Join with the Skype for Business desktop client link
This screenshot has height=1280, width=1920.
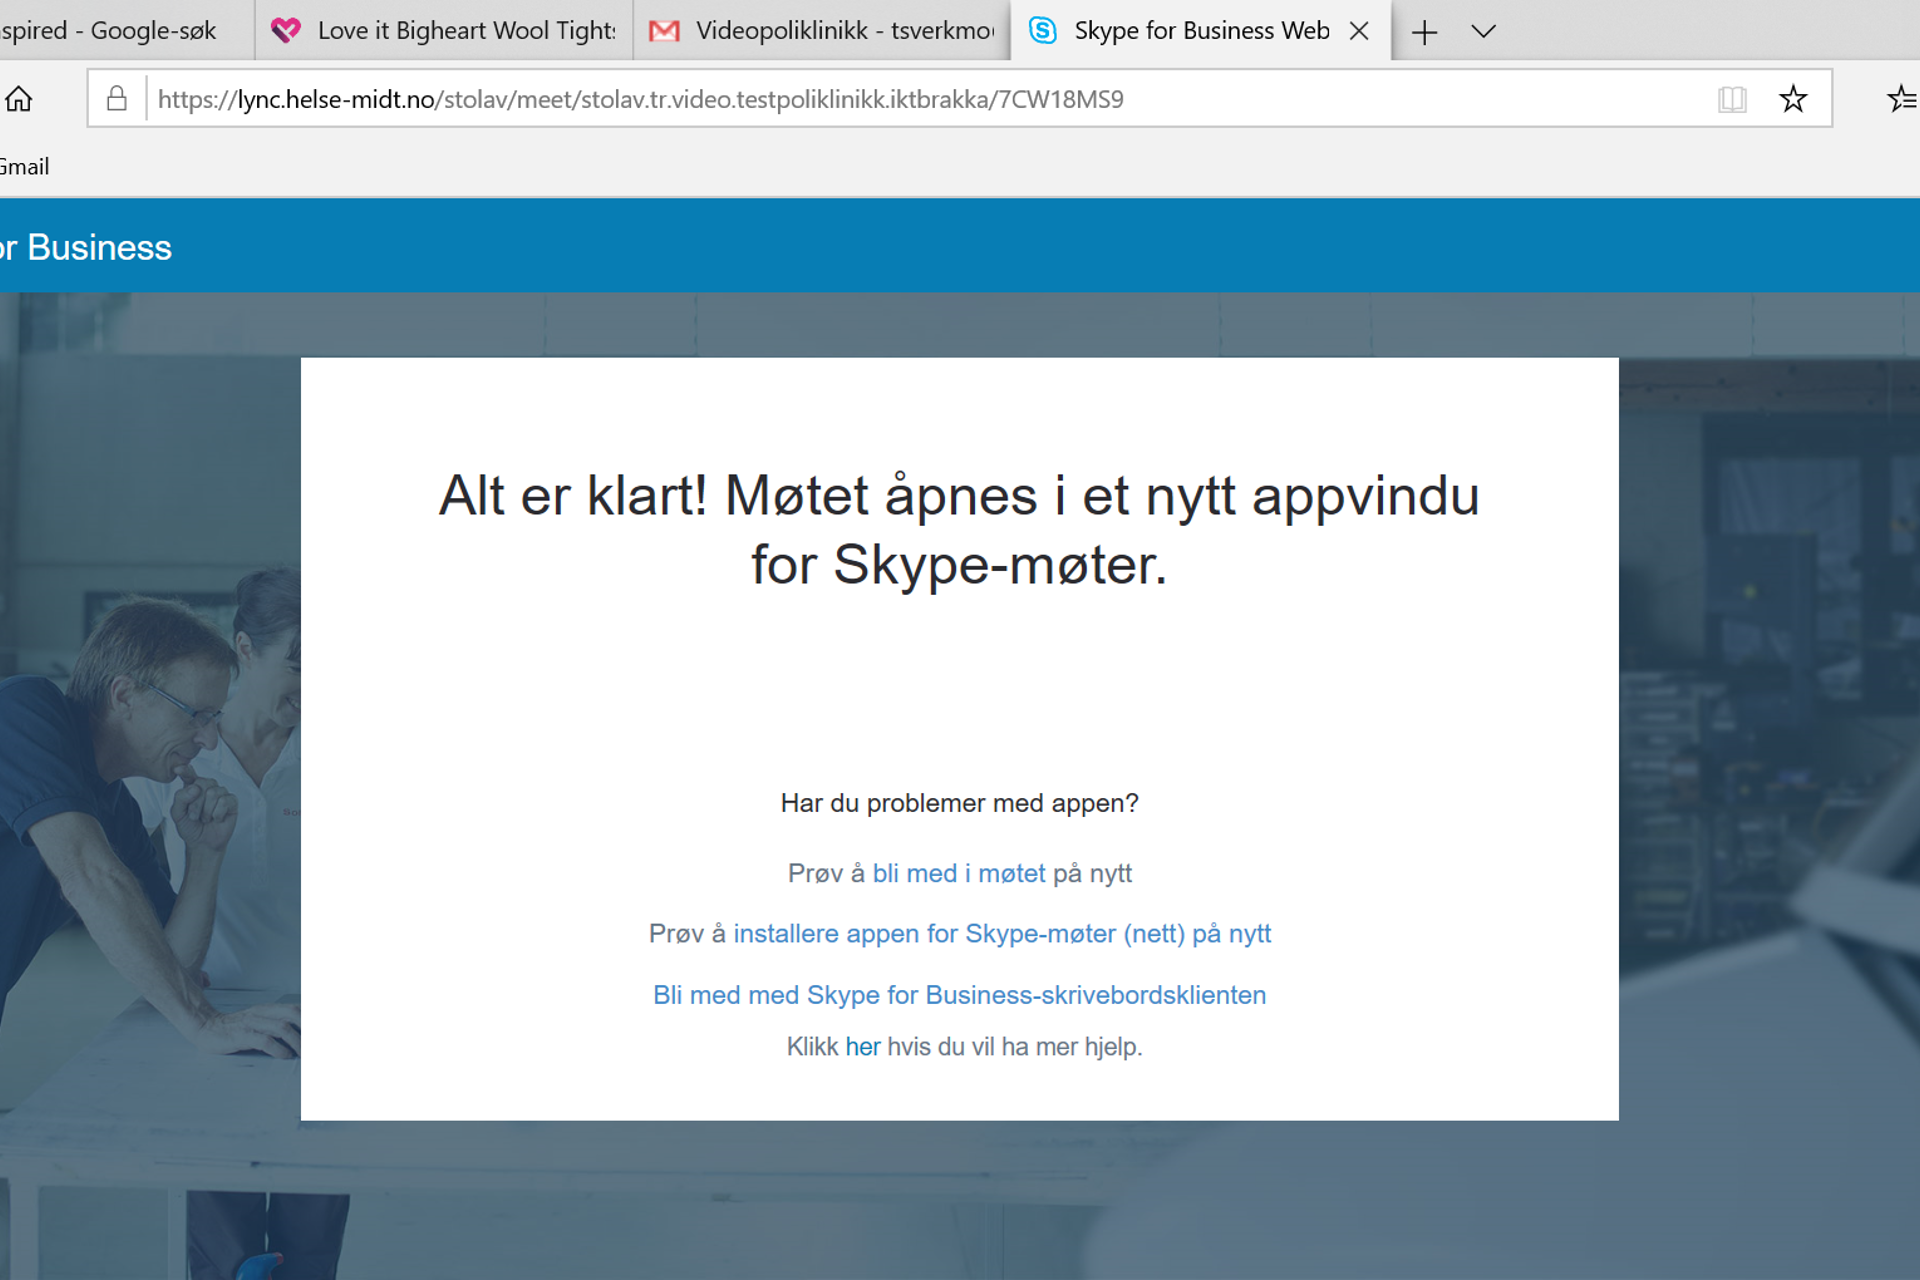(959, 995)
